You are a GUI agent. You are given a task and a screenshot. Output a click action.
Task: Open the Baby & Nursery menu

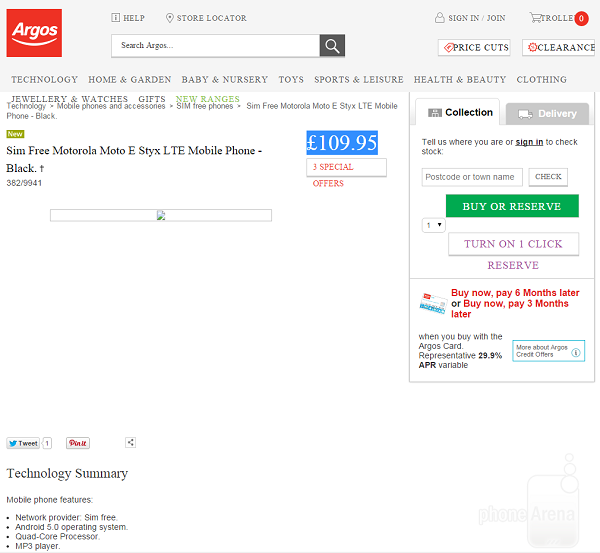pyautogui.click(x=225, y=80)
